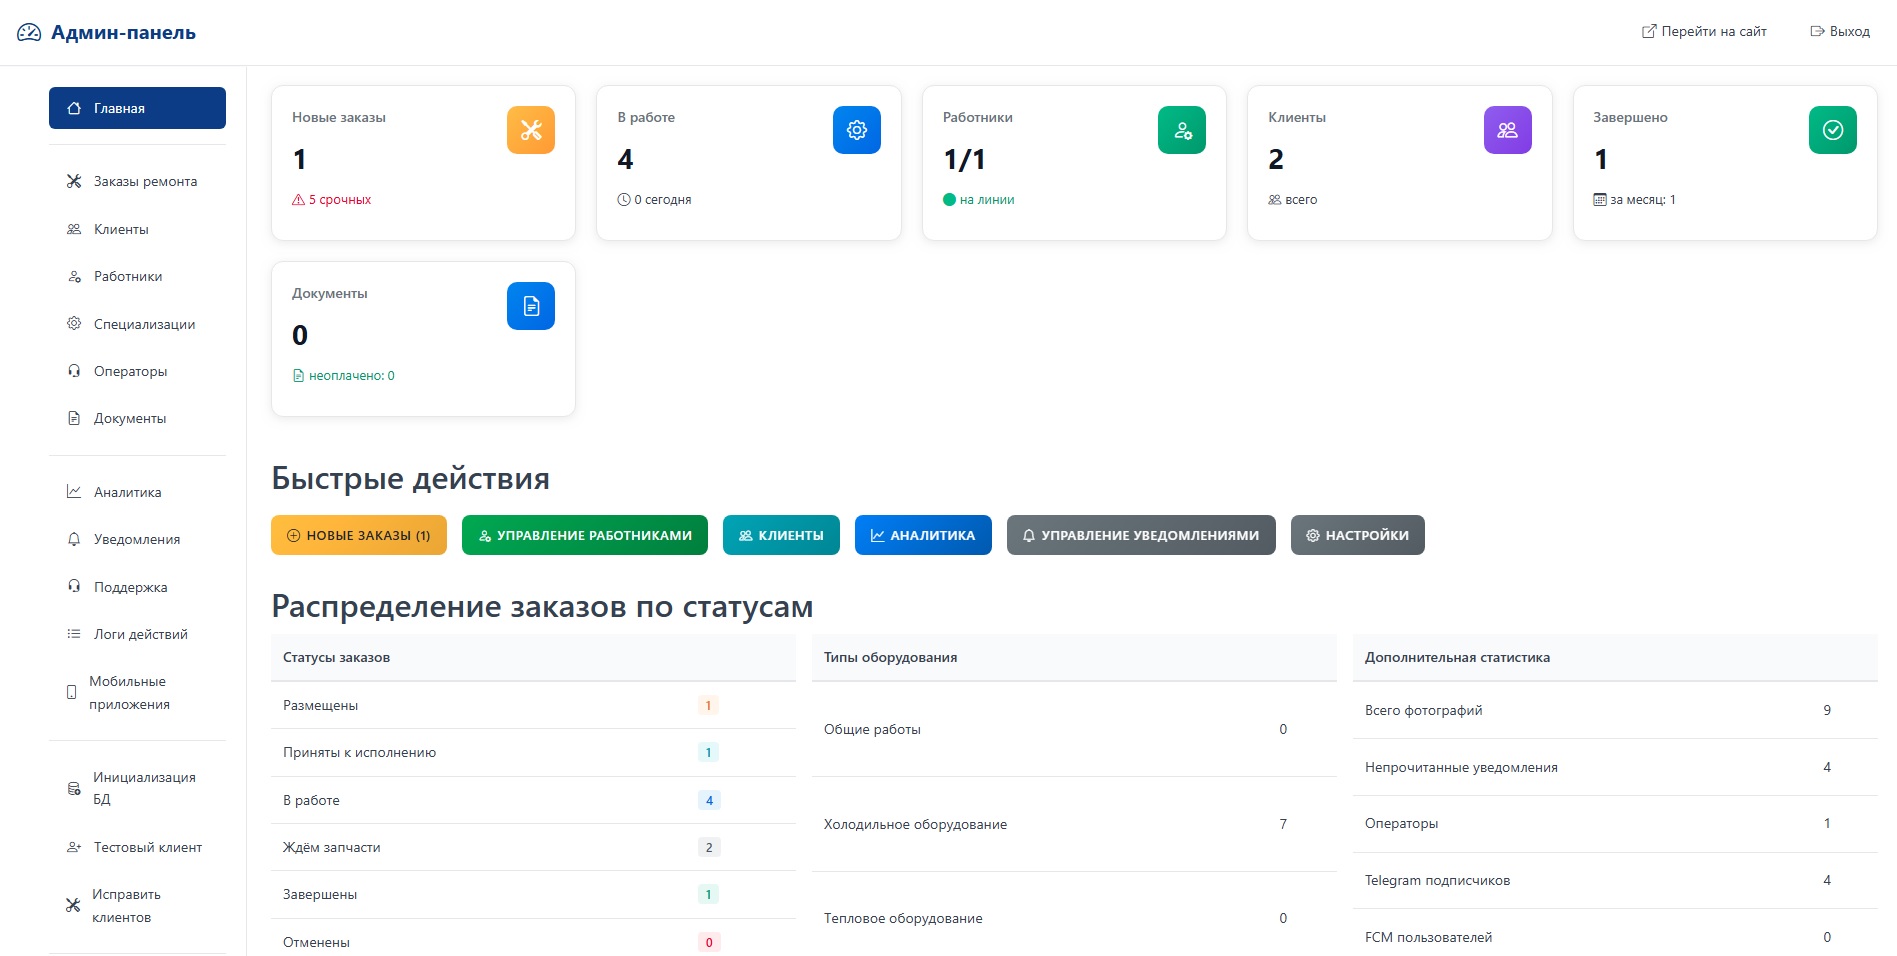The height and width of the screenshot is (956, 1897).
Task: Click the chart icon beside Аналитика in sidebar
Action: coord(74,491)
